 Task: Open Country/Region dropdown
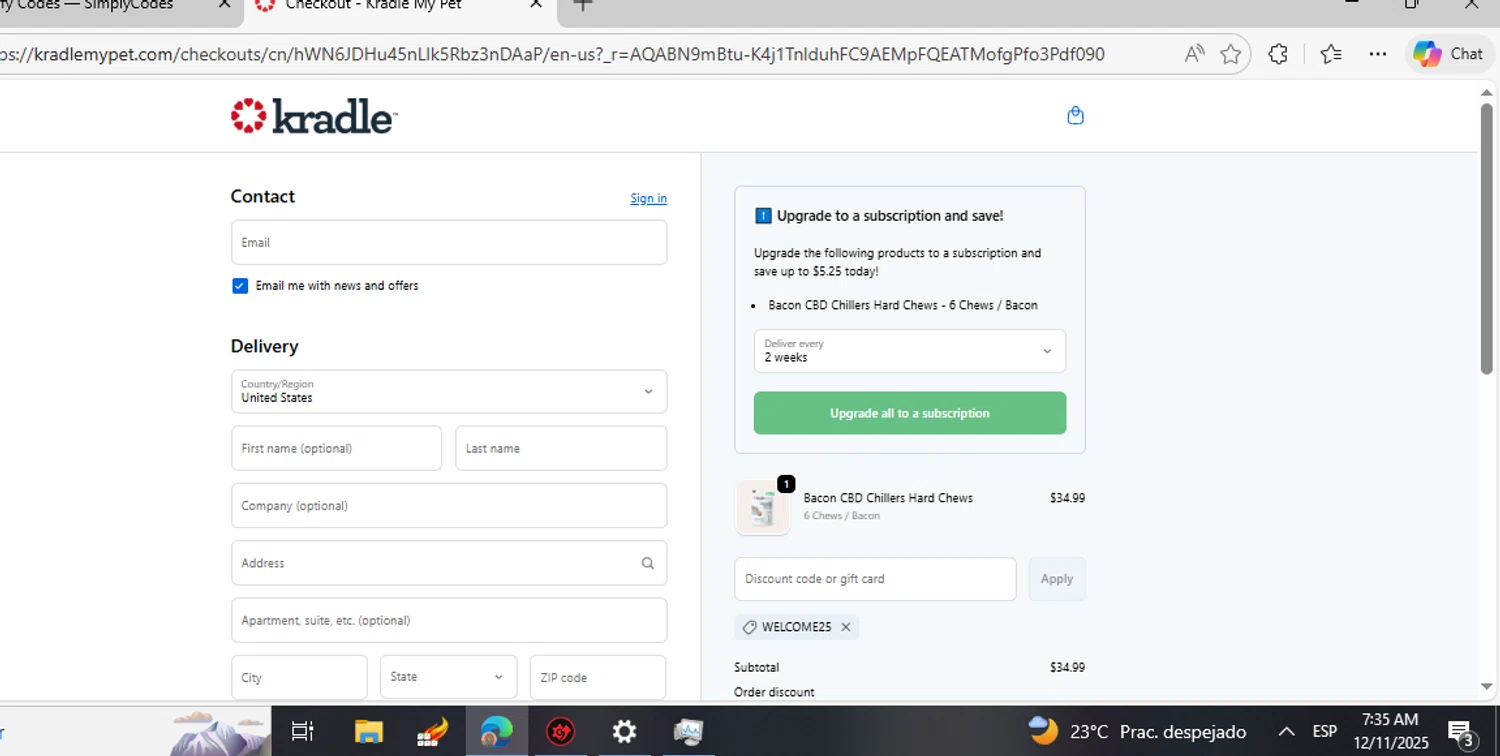click(x=449, y=391)
